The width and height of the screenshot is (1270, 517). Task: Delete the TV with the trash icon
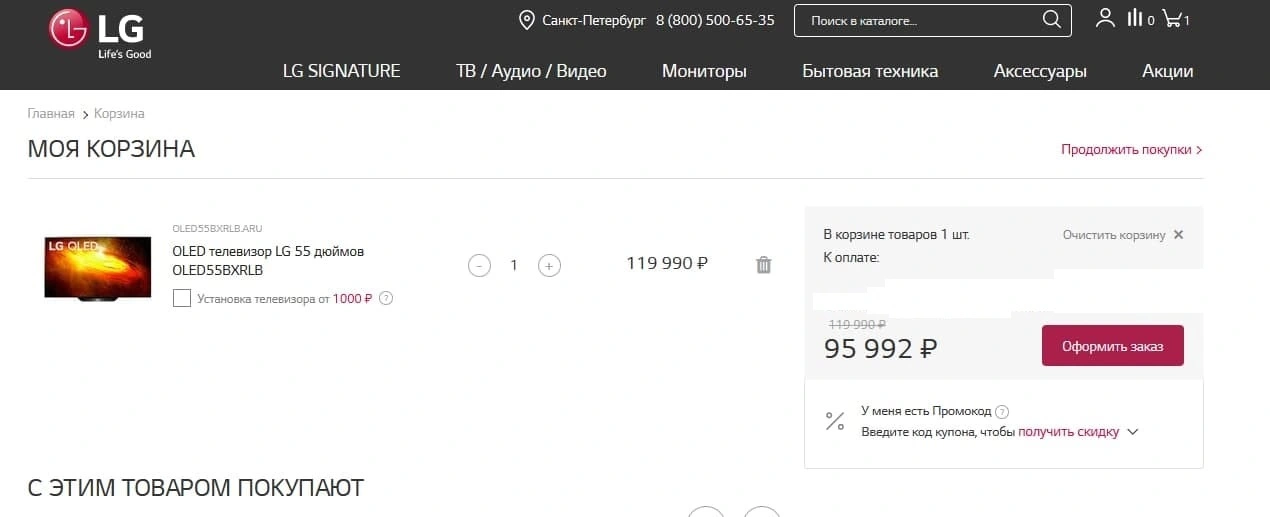coord(764,265)
